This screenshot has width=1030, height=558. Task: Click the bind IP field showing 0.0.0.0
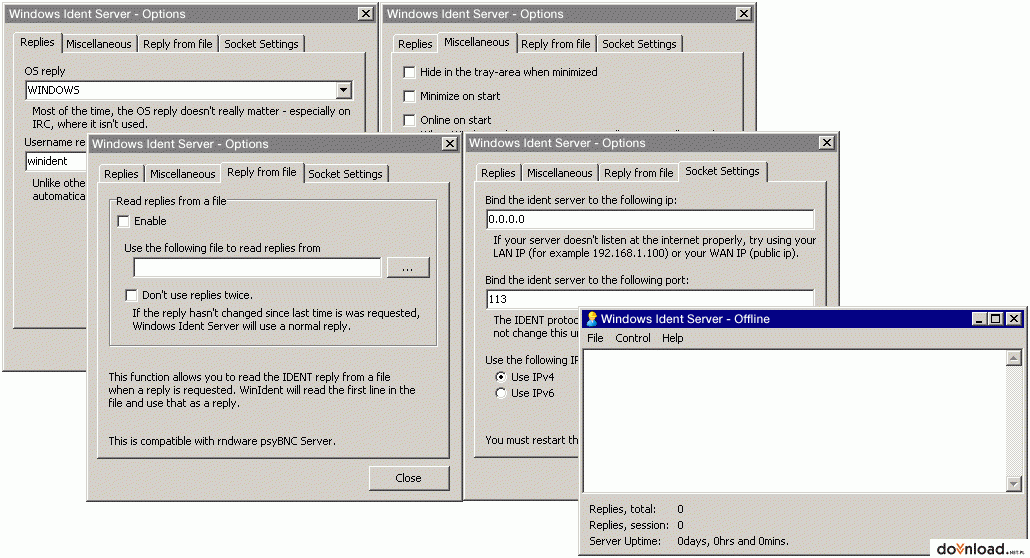pyautogui.click(x=650, y=220)
